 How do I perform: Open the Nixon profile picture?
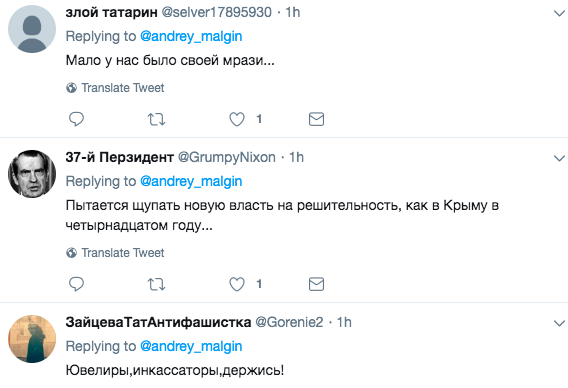(32, 174)
